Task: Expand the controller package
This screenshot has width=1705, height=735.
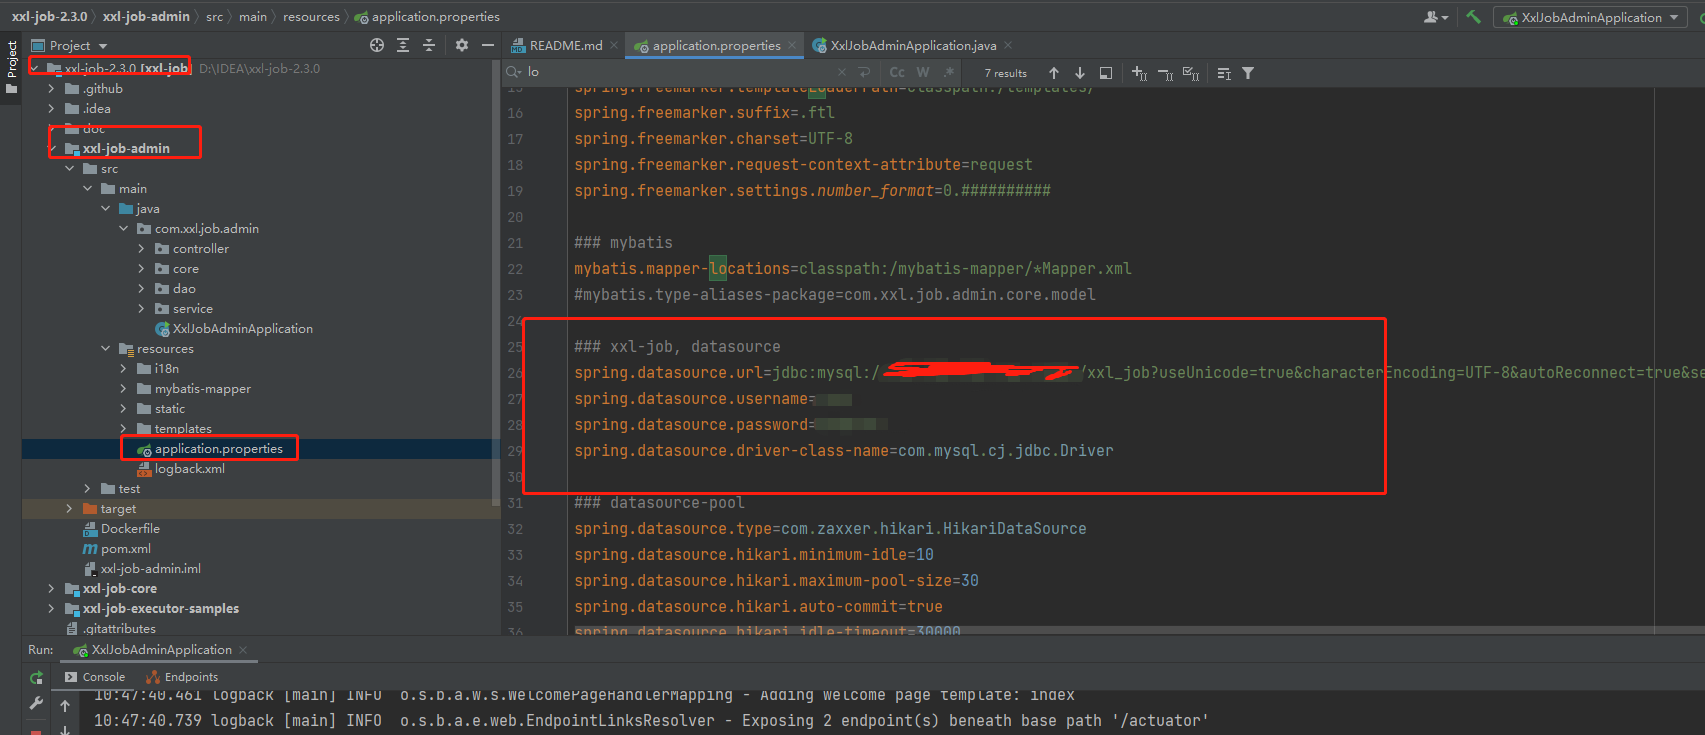Action: coord(141,249)
